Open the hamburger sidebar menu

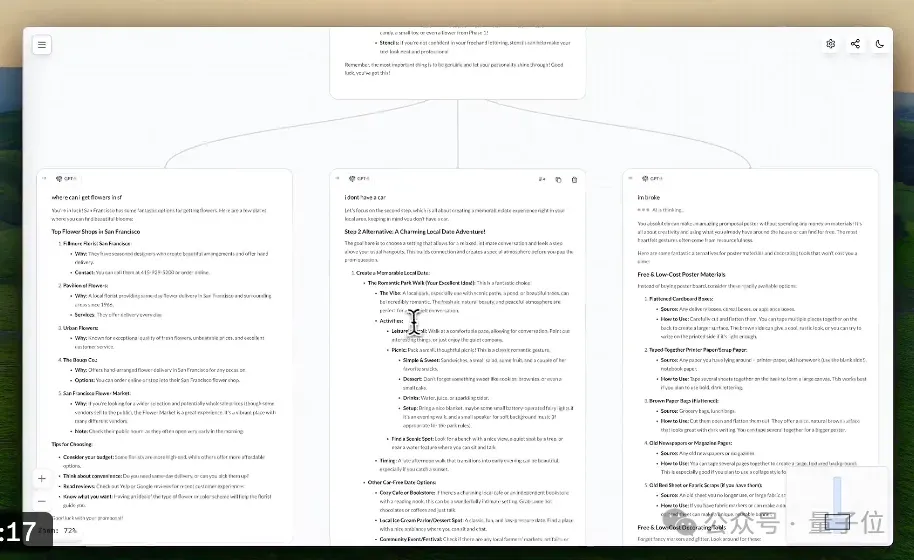[x=41, y=45]
